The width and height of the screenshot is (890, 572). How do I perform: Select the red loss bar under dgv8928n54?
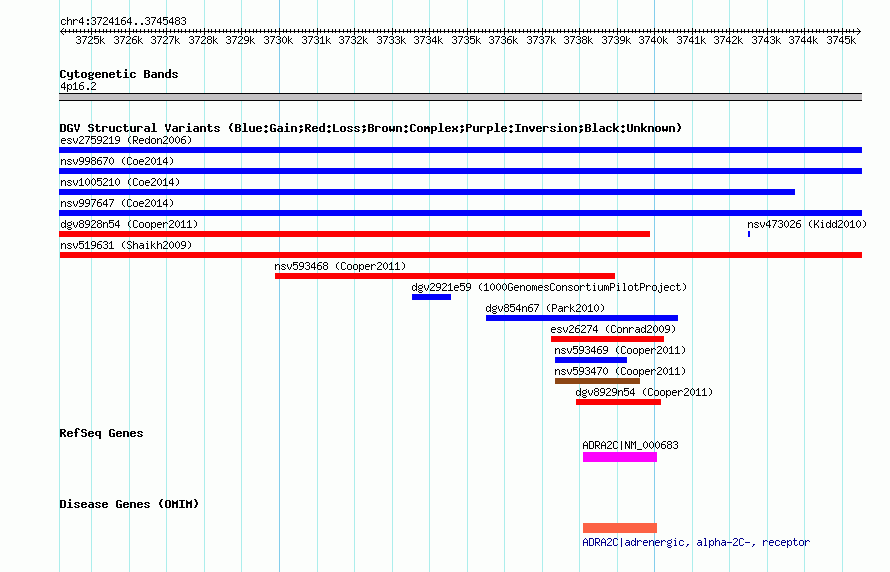coord(355,234)
